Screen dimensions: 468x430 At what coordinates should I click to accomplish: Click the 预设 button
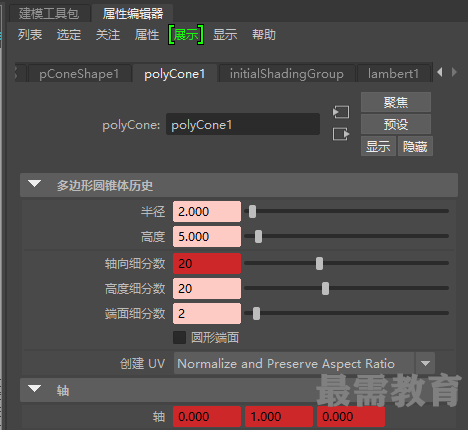tap(396, 124)
